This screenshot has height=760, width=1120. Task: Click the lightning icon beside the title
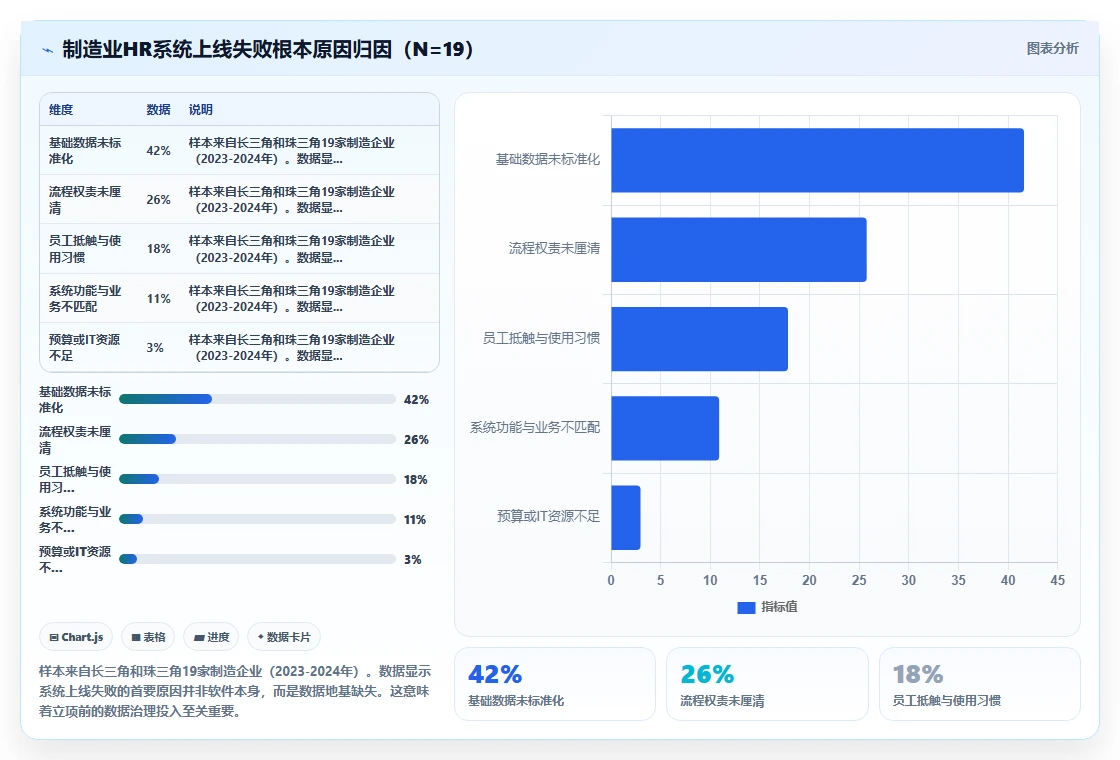coord(48,50)
